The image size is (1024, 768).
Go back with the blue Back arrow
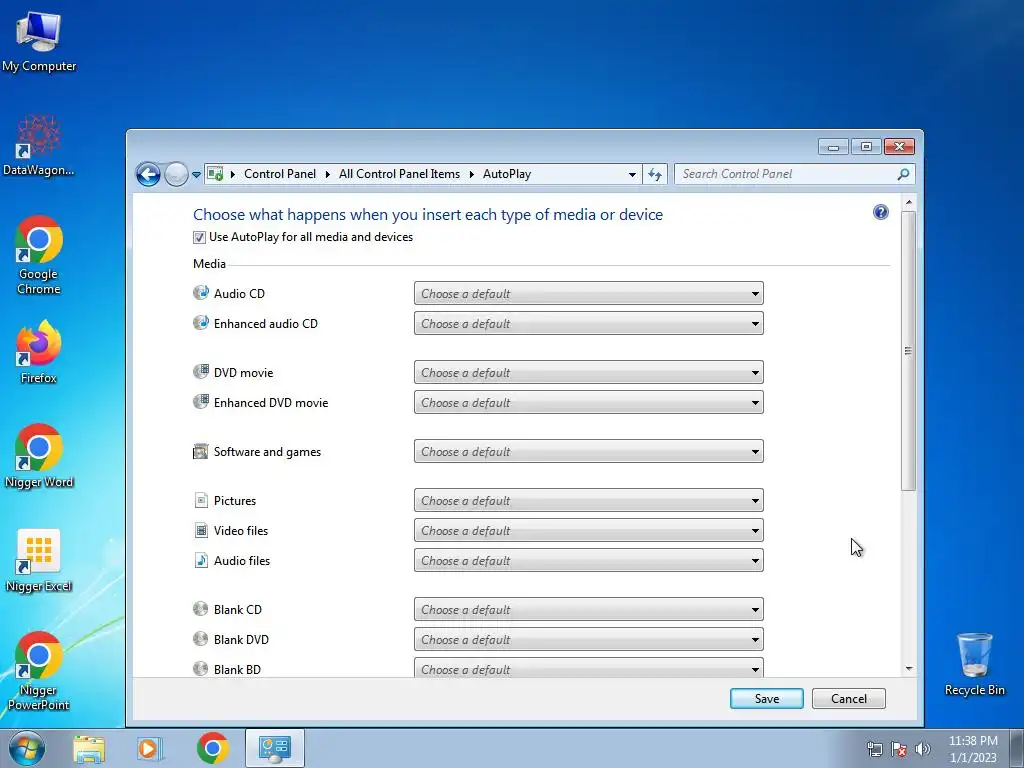pos(148,174)
